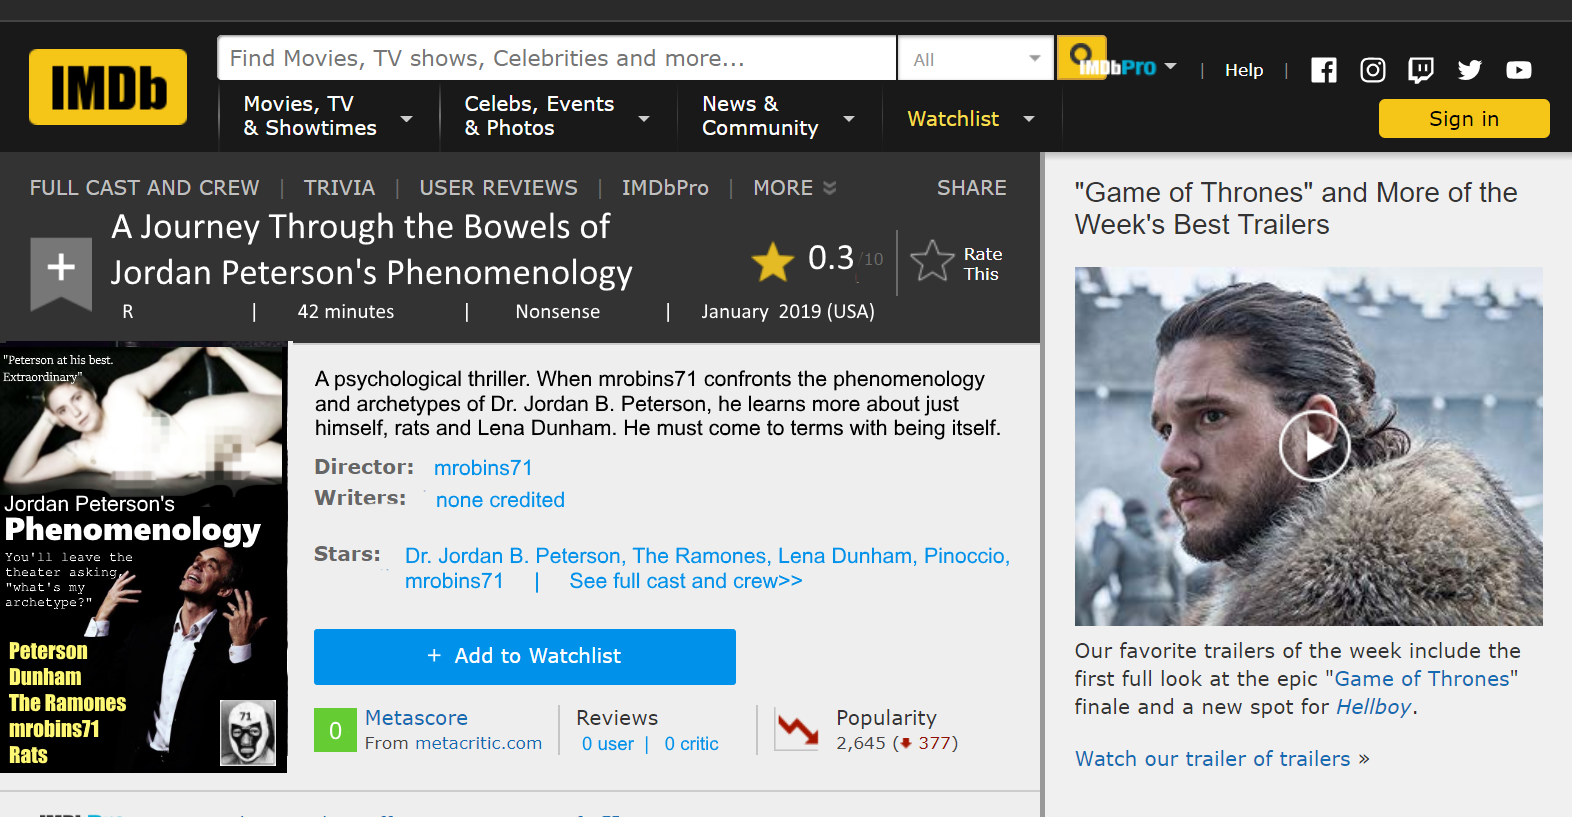Click the search box for movies and celebrities
The image size is (1572, 817).
click(556, 59)
